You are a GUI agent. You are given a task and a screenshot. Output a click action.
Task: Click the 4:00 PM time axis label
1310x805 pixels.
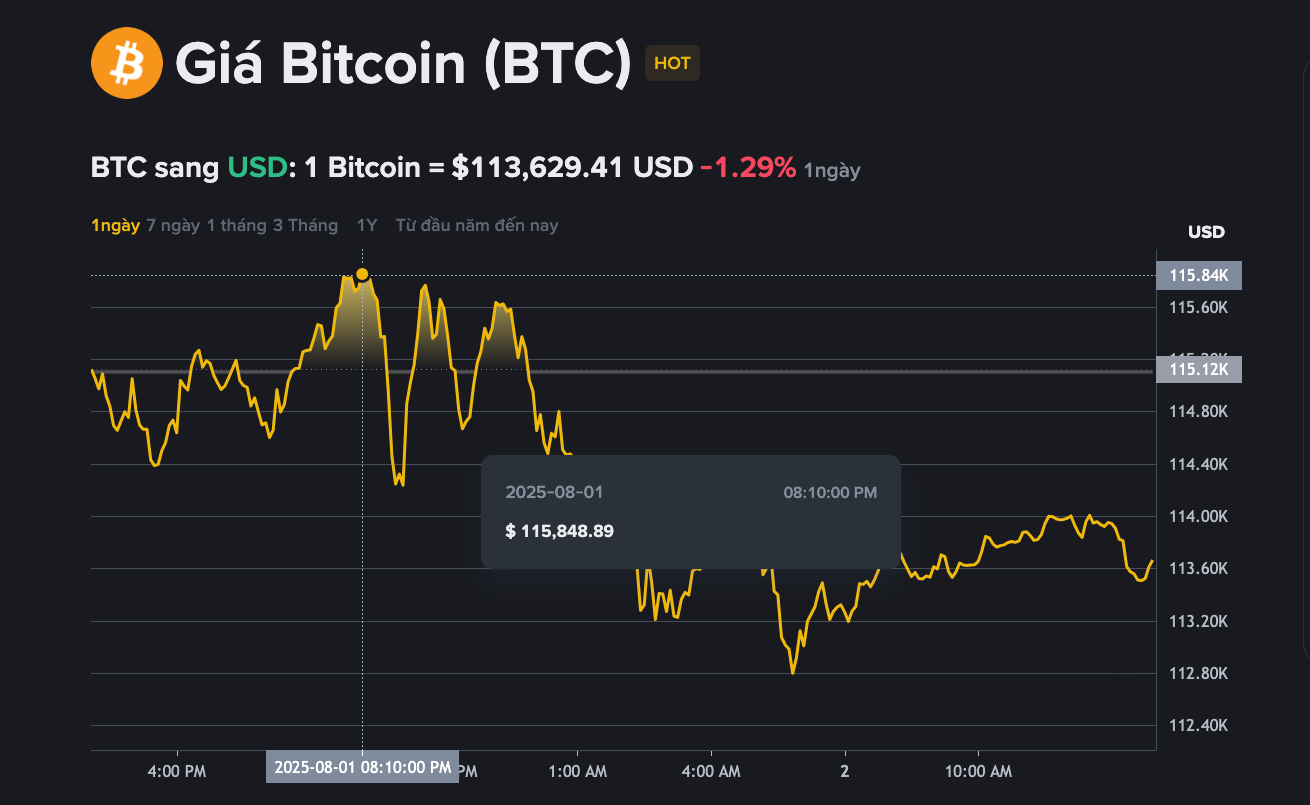coord(177,771)
